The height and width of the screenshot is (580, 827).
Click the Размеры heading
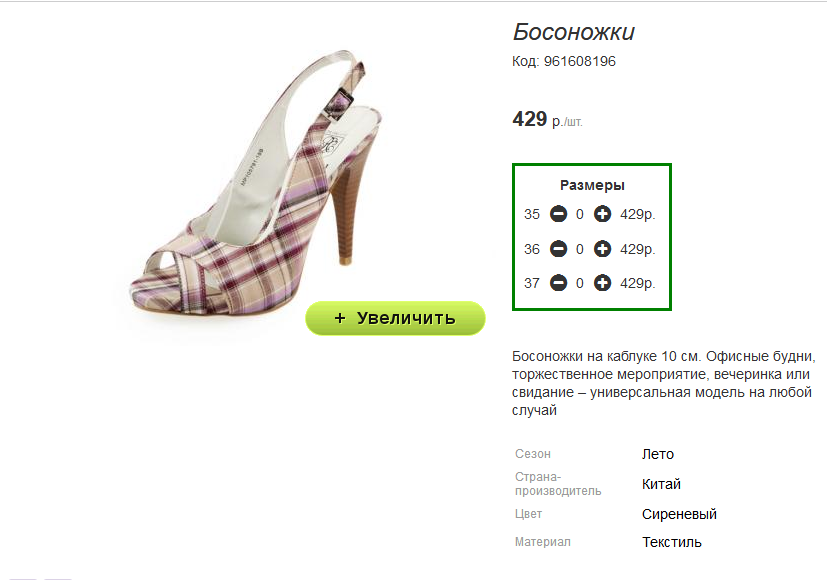point(592,185)
